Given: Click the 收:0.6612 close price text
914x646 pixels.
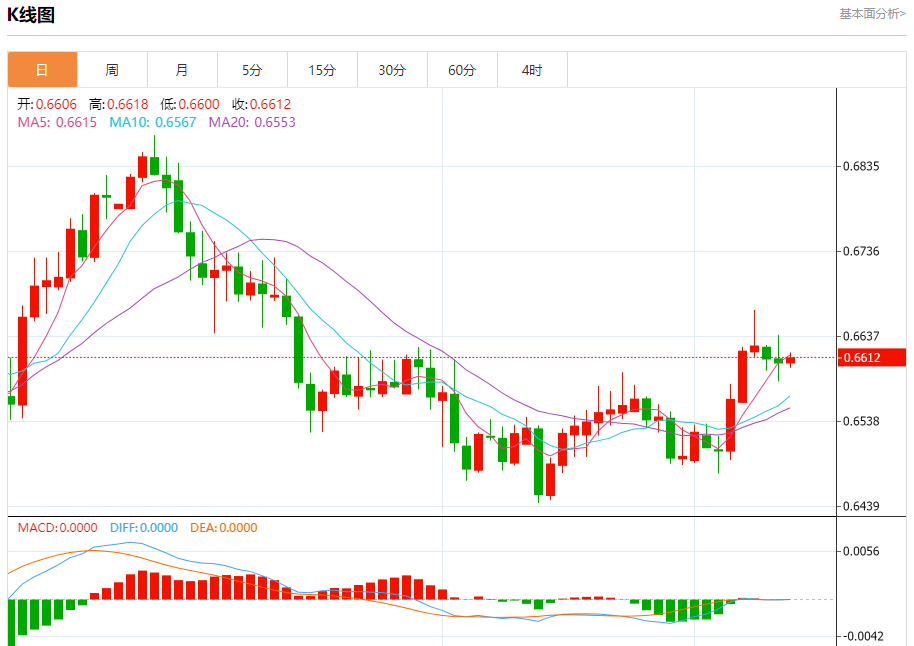Looking at the screenshot, I should (261, 104).
